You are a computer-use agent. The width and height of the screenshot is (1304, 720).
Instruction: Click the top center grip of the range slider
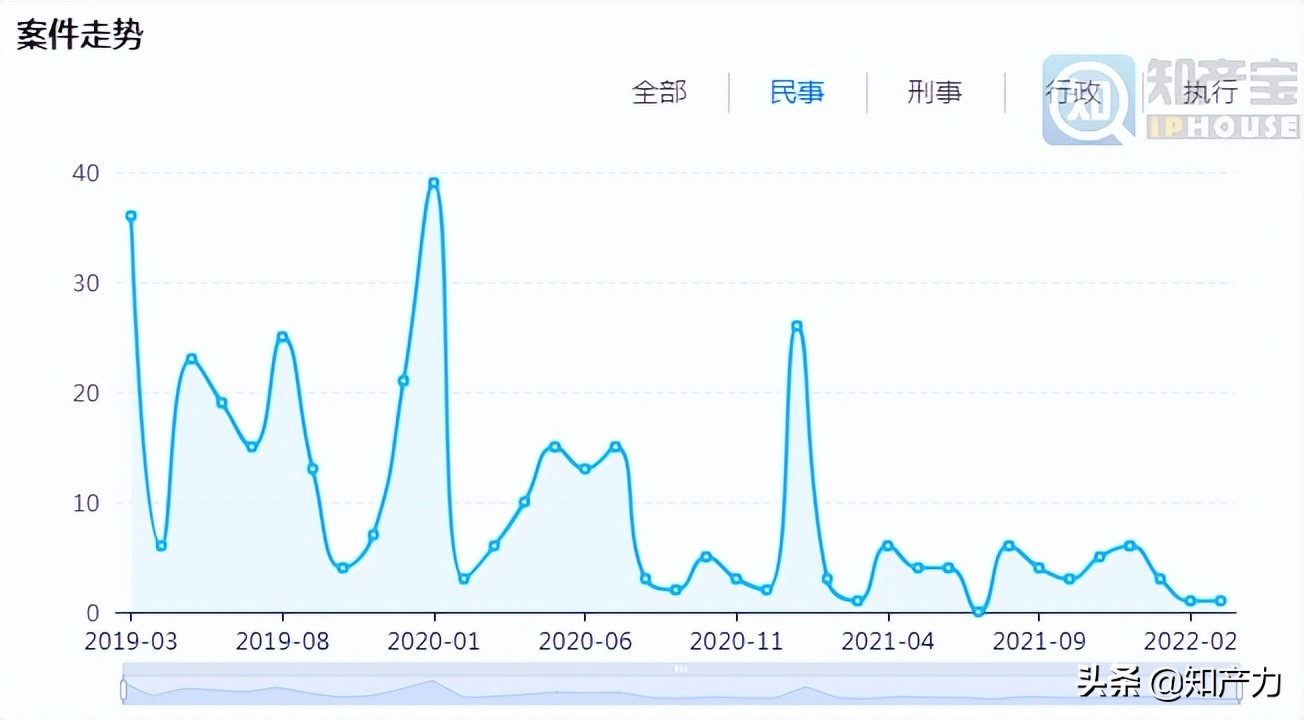[x=680, y=668]
